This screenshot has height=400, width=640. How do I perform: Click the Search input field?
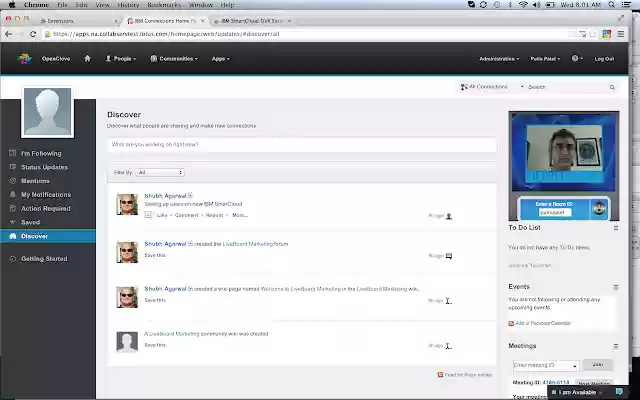567,87
